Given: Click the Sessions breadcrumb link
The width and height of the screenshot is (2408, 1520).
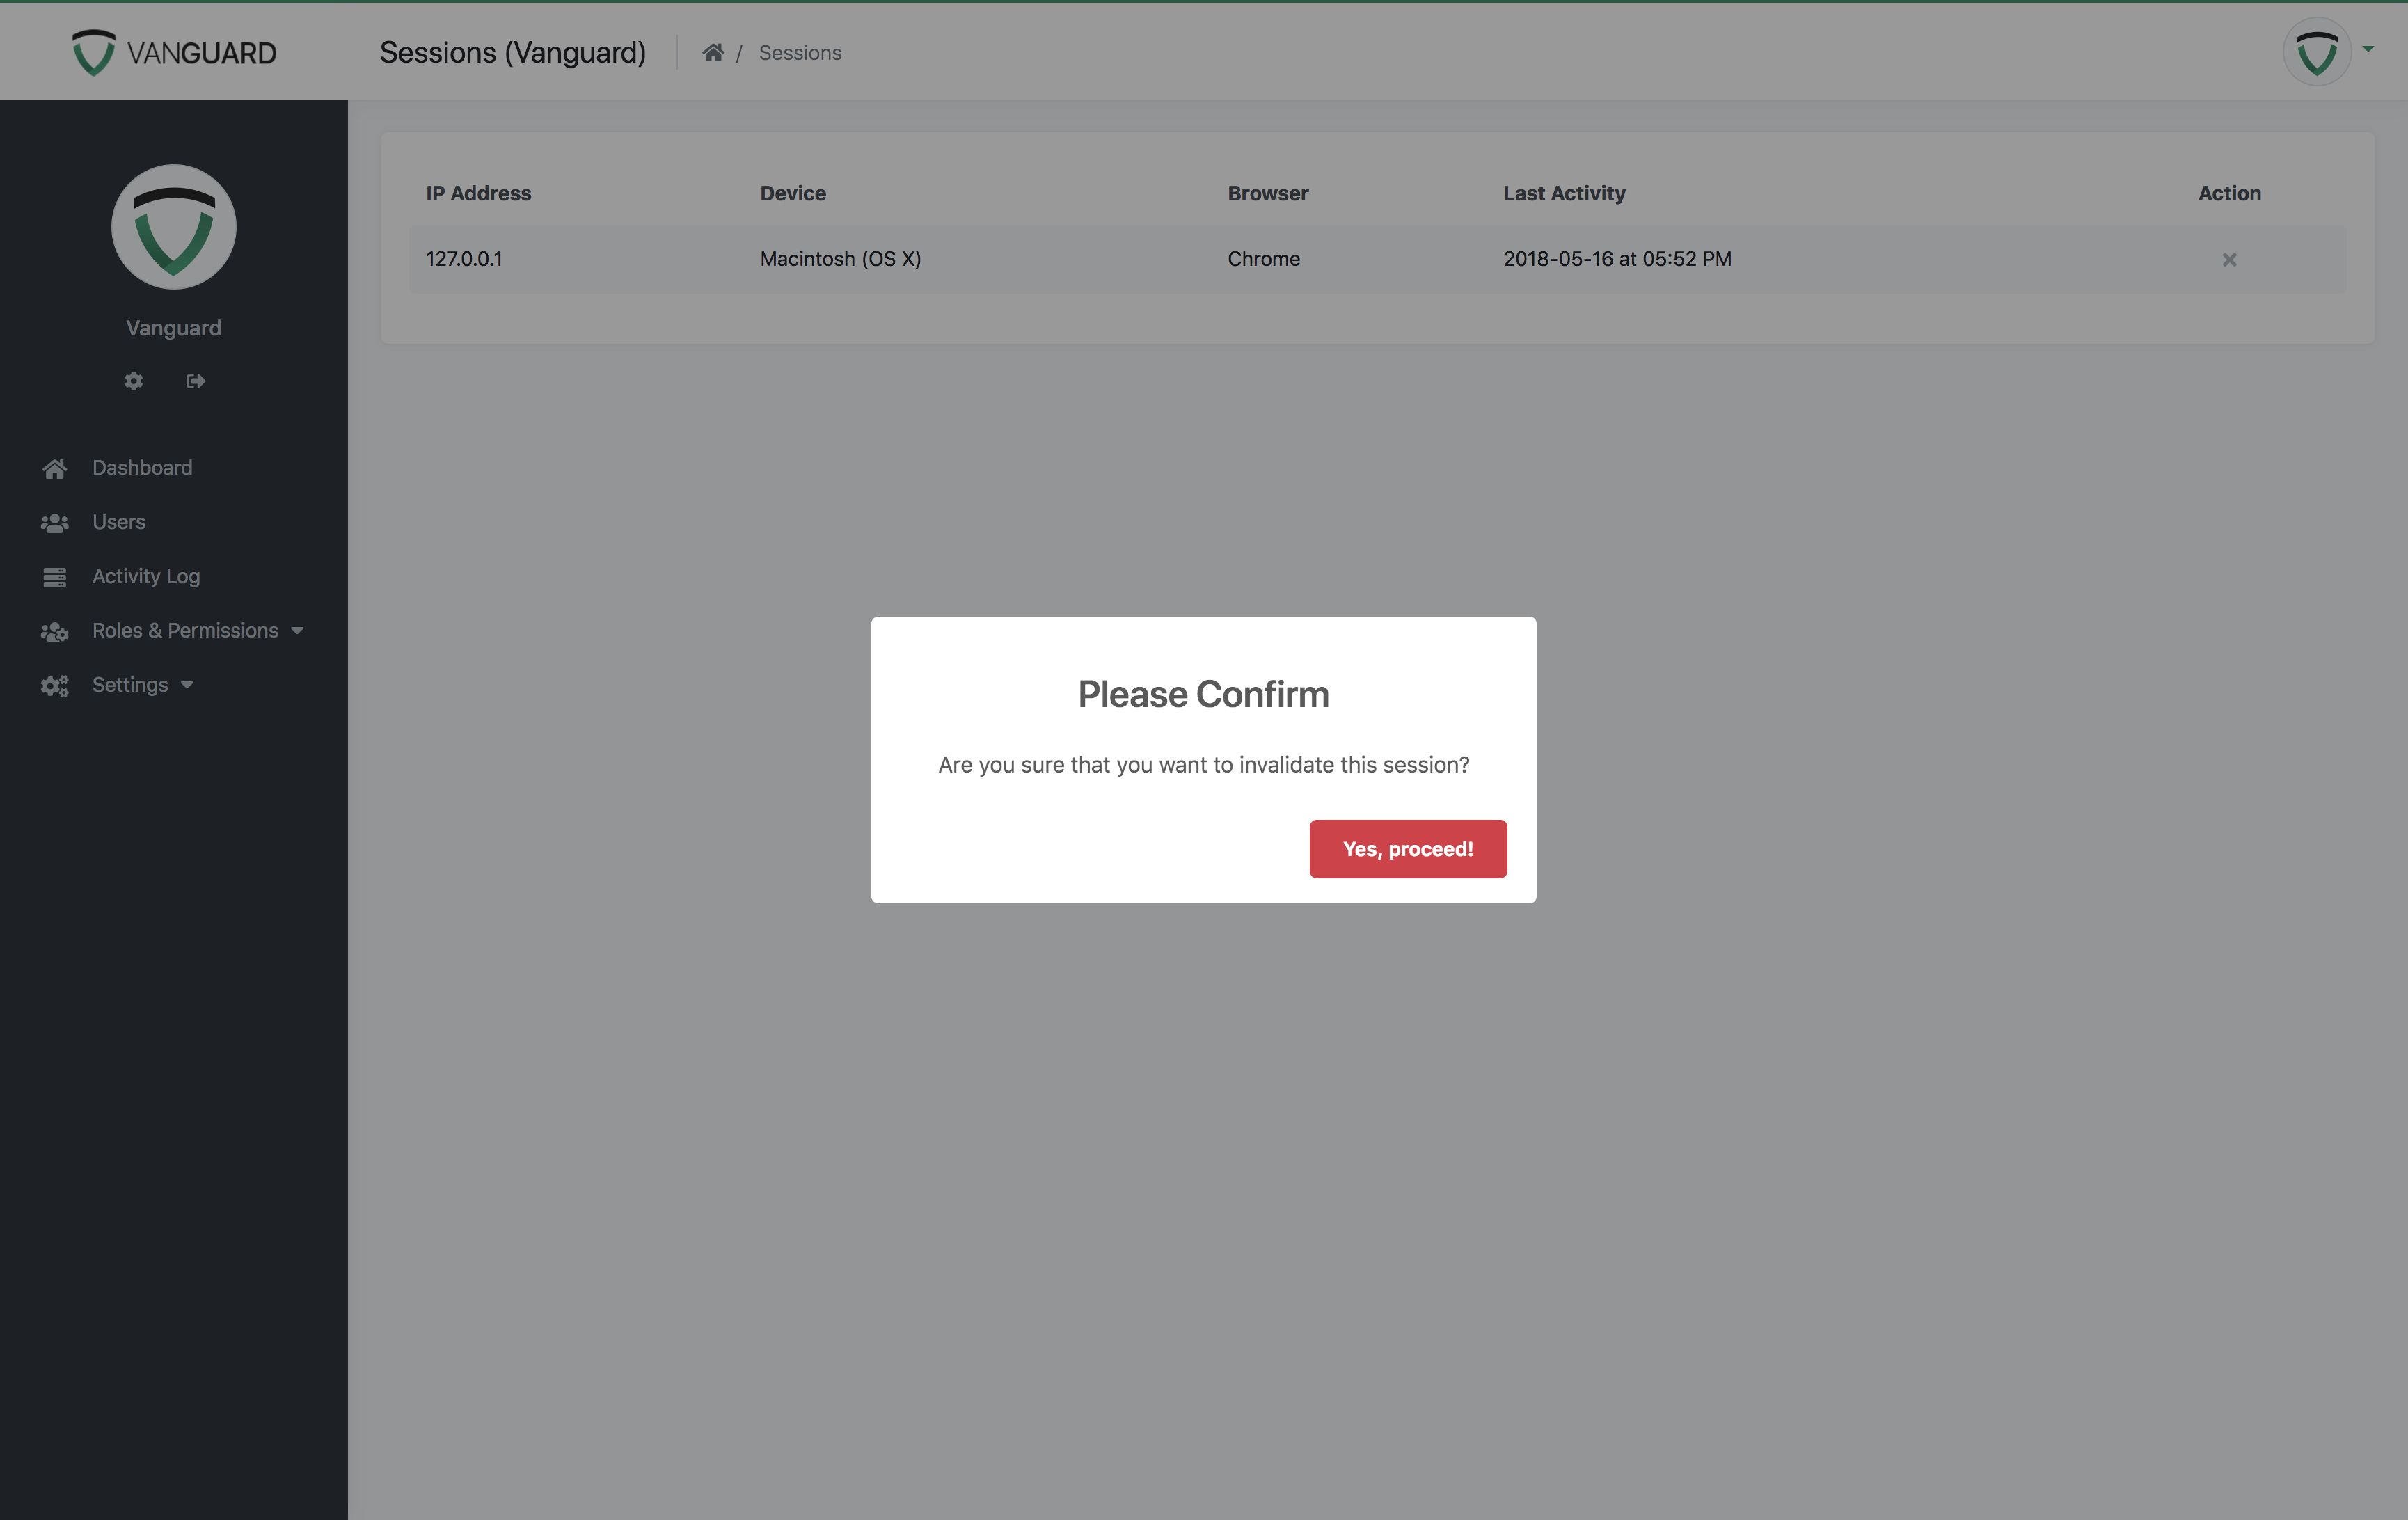Looking at the screenshot, I should 800,52.
